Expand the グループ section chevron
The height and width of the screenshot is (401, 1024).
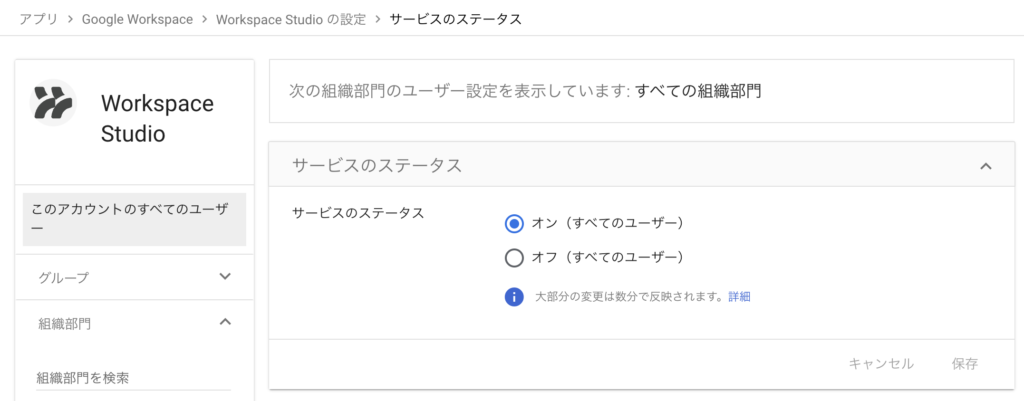(x=225, y=276)
